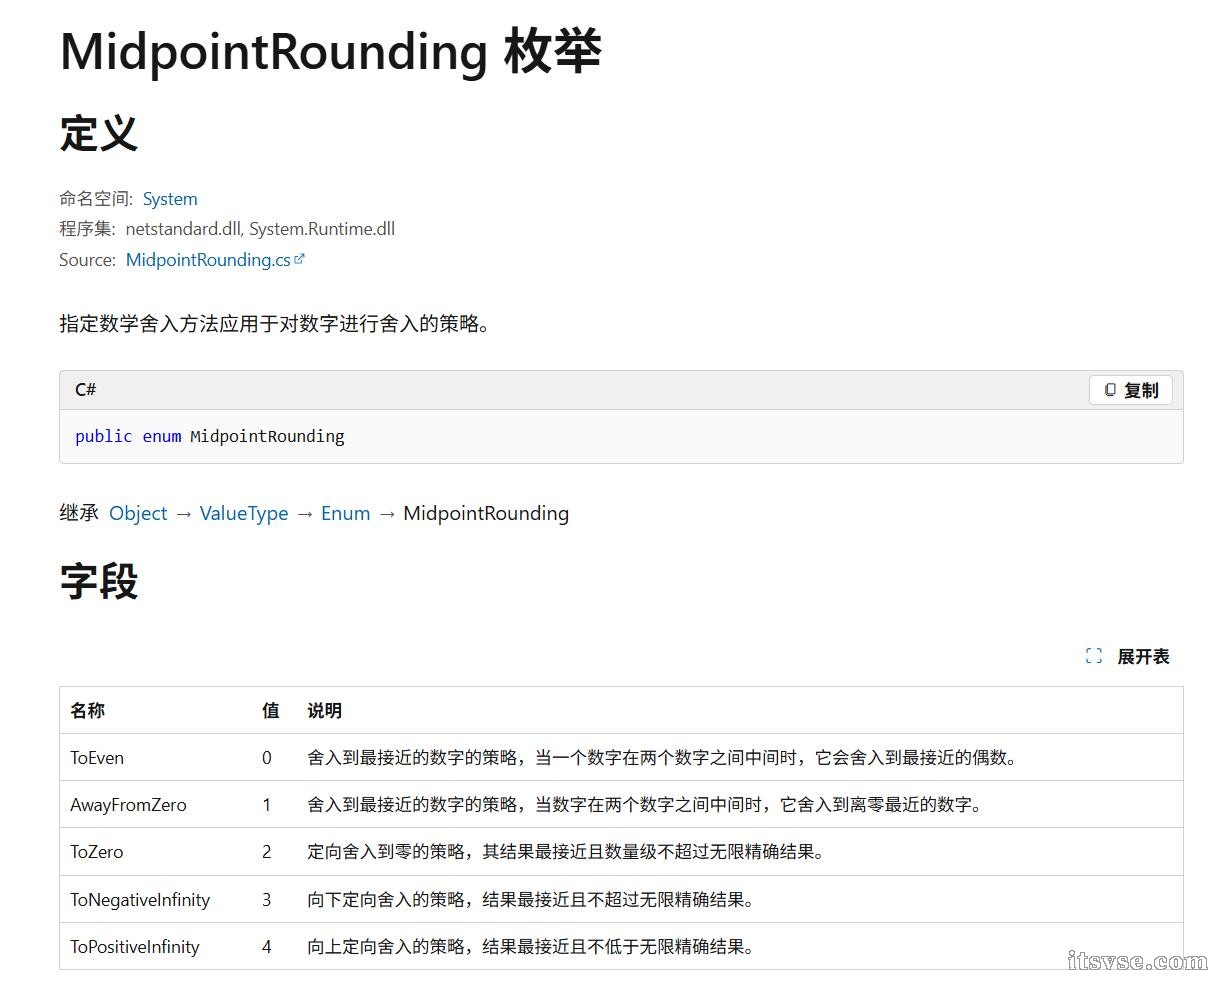Open the ValueType inheritance link

(x=244, y=513)
